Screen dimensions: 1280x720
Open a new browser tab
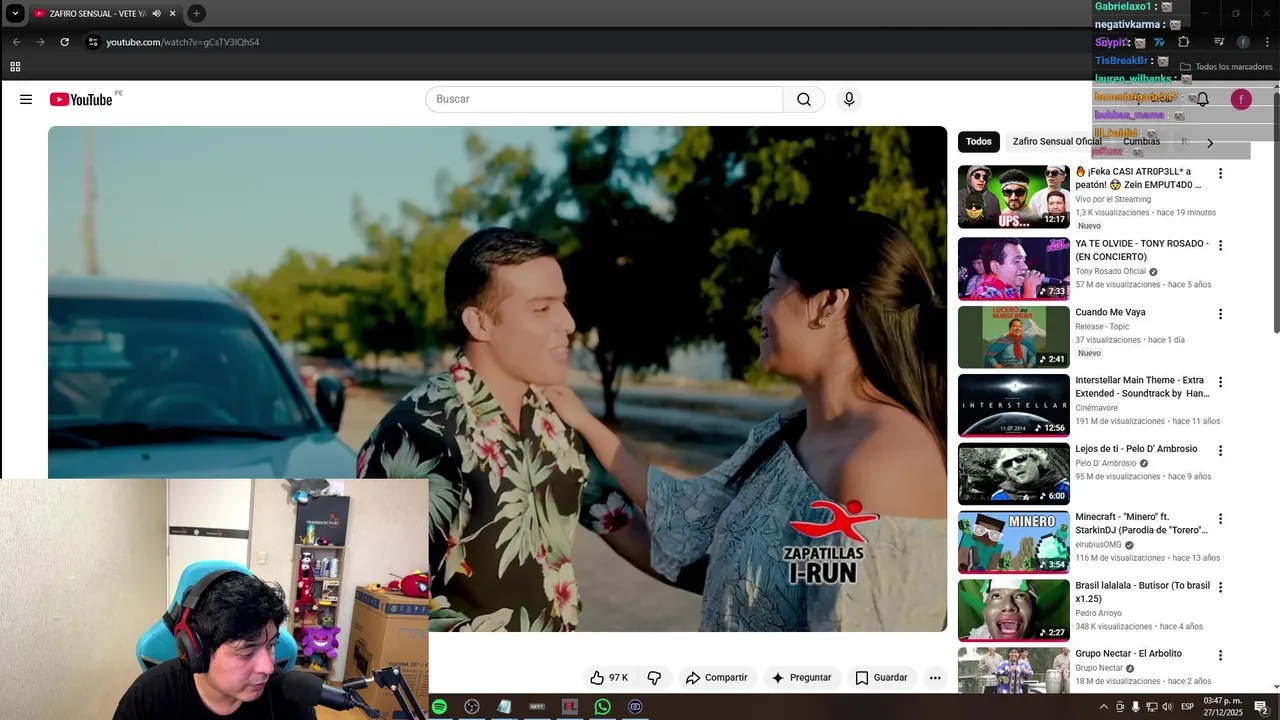coord(196,13)
